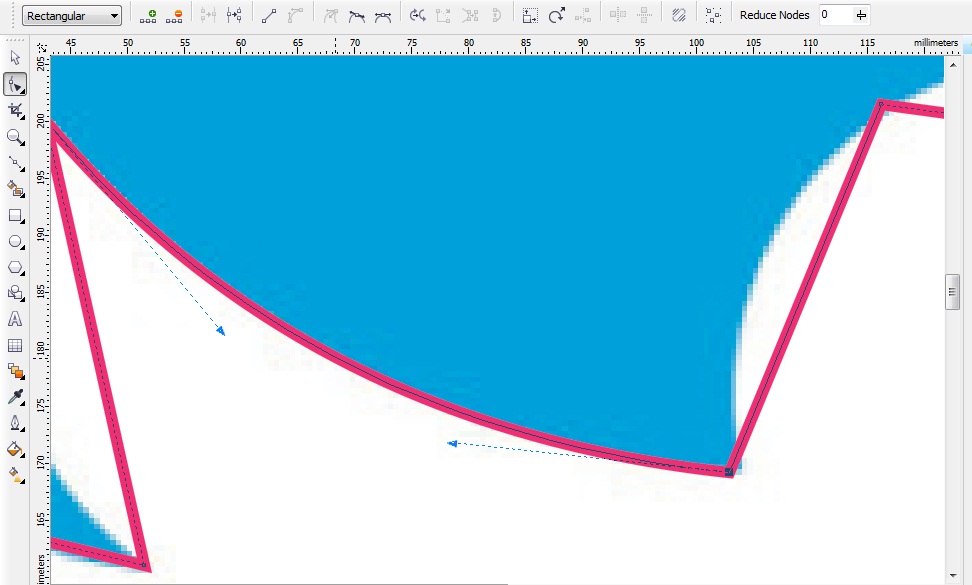972x585 pixels.
Task: Select the Freehand curve tool
Action: (14, 164)
